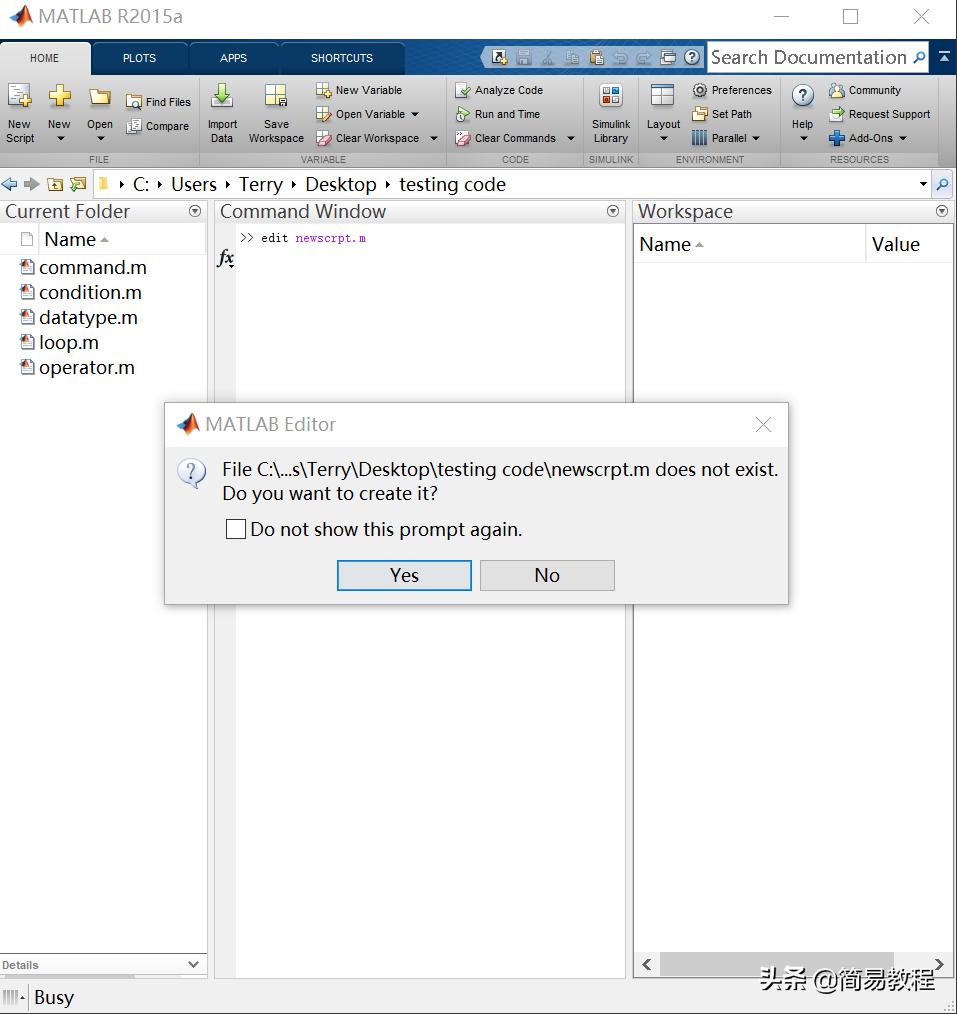Click No in the MATLAB Editor dialog
This screenshot has width=957, height=1014.
[x=547, y=575]
